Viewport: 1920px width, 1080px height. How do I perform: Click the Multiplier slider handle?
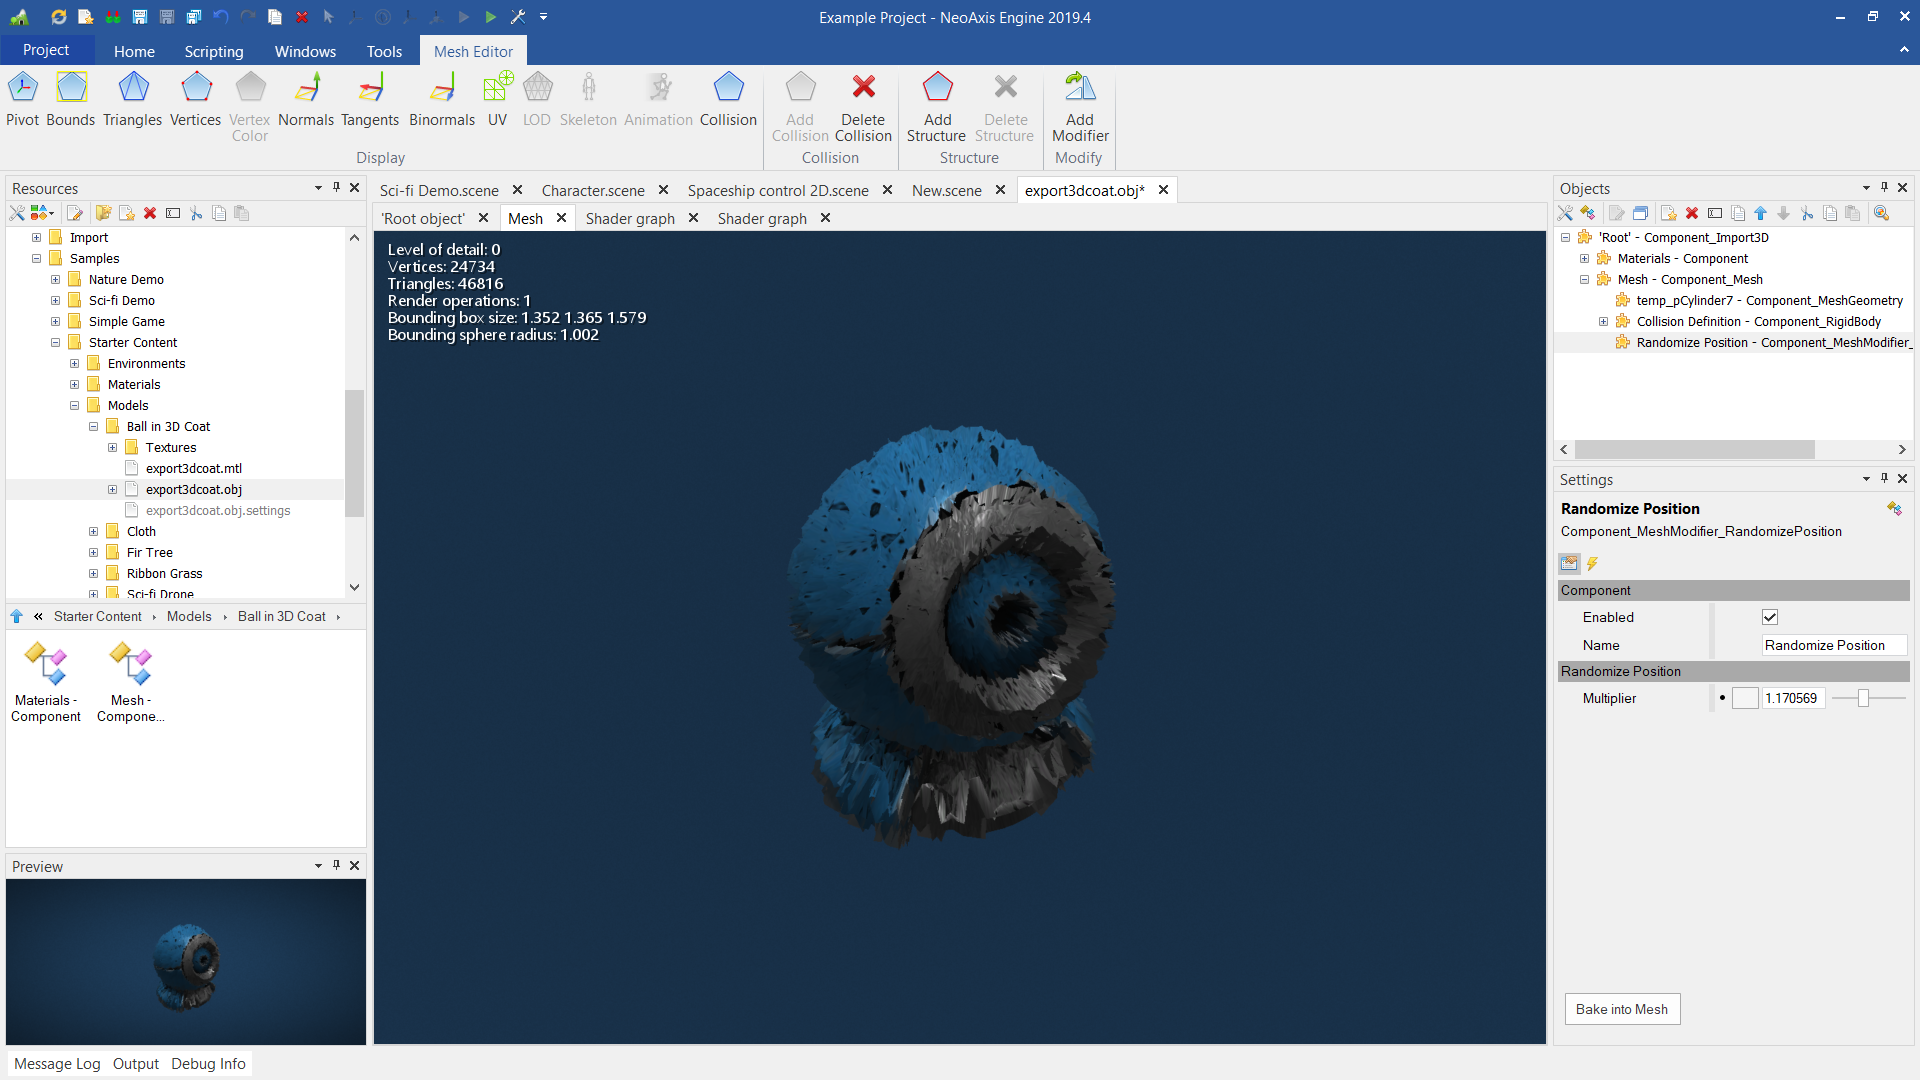[x=1863, y=699]
